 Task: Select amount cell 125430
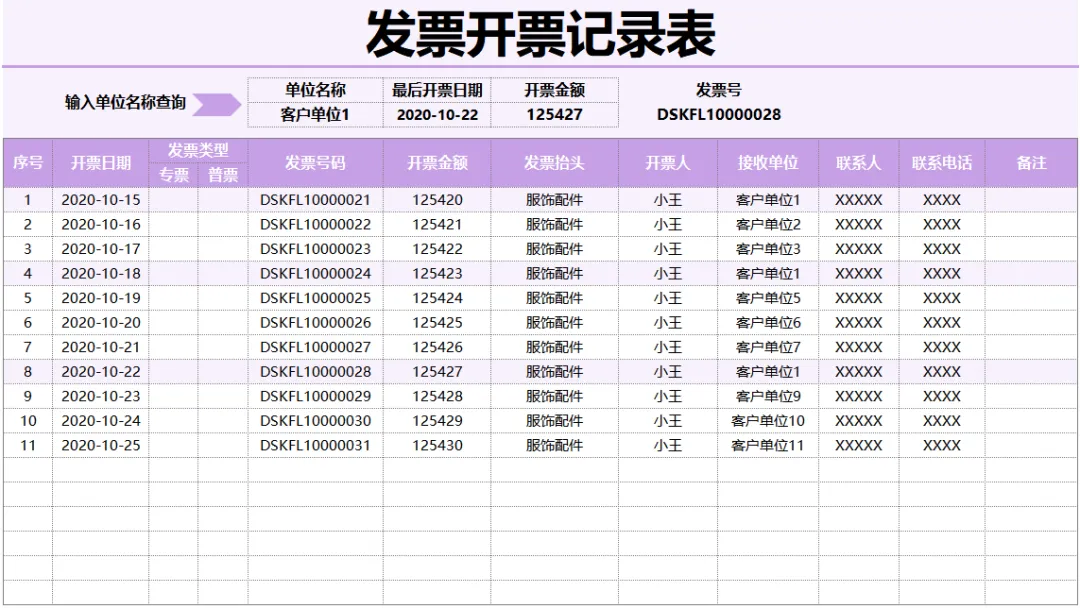tap(437, 446)
